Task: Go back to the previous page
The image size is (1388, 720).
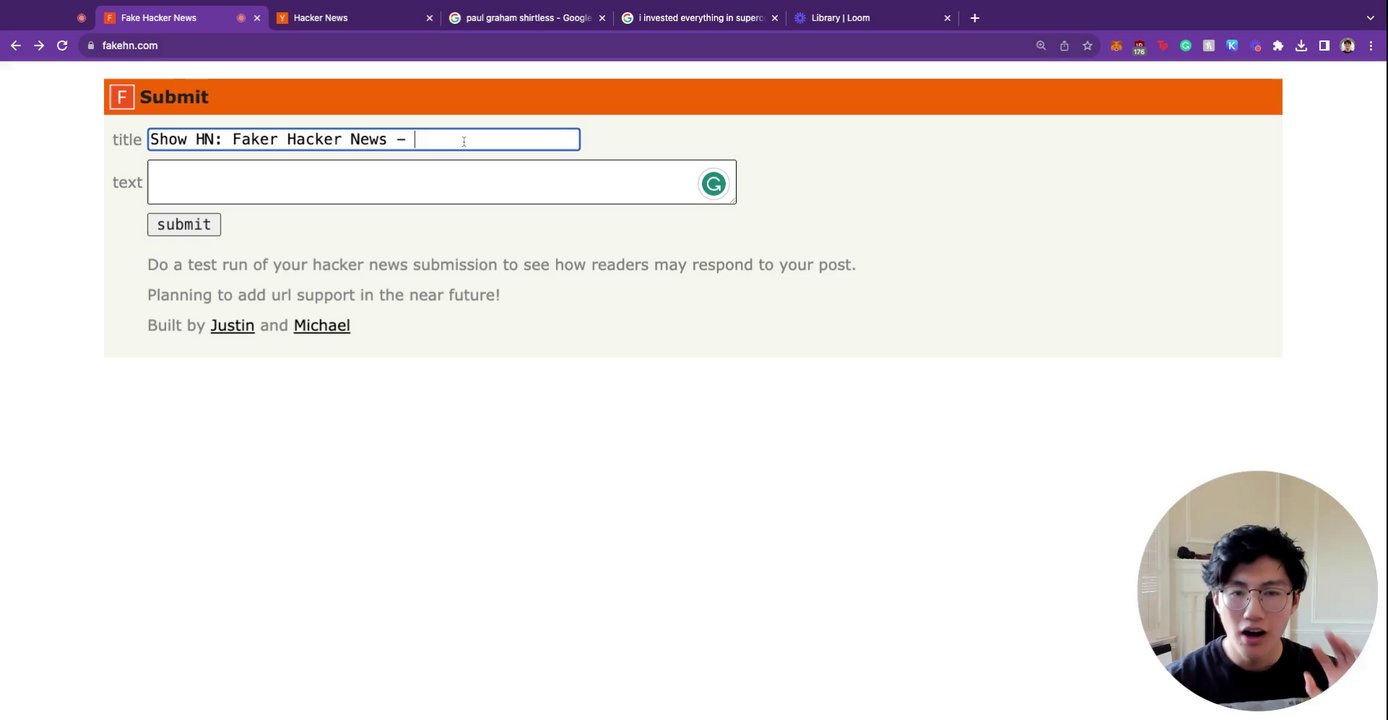Action: click(x=15, y=45)
